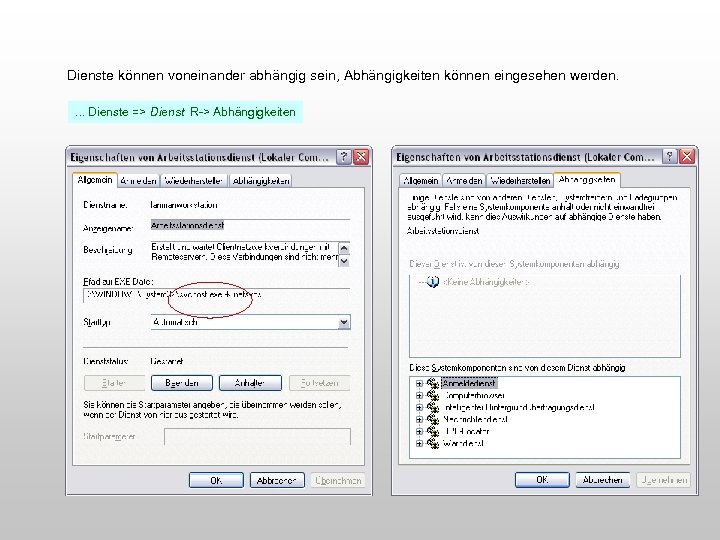
Task: Click the Pfad zur EXE-Datei field
Action: (x=217, y=295)
